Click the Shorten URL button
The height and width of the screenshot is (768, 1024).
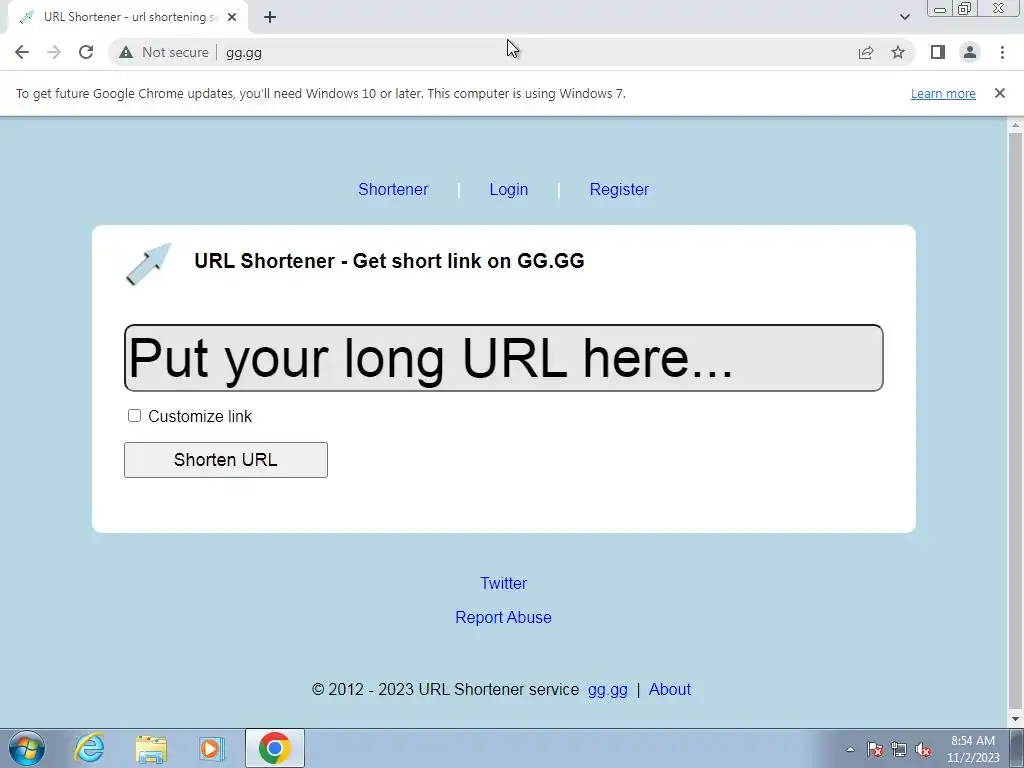pos(226,460)
